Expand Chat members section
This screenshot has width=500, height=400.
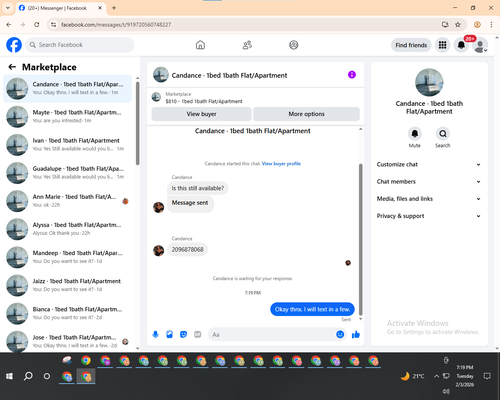point(429,182)
